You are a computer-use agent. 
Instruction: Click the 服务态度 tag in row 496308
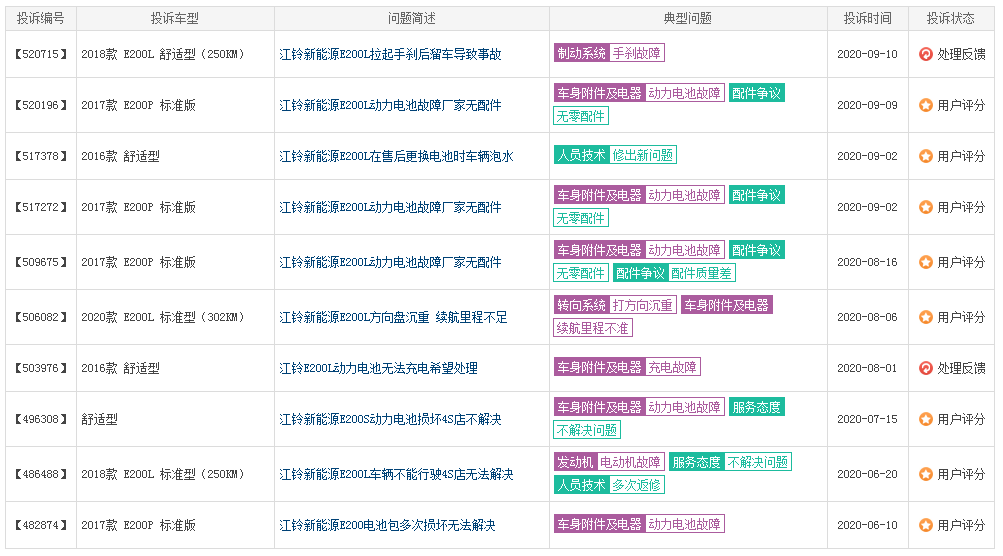757,407
